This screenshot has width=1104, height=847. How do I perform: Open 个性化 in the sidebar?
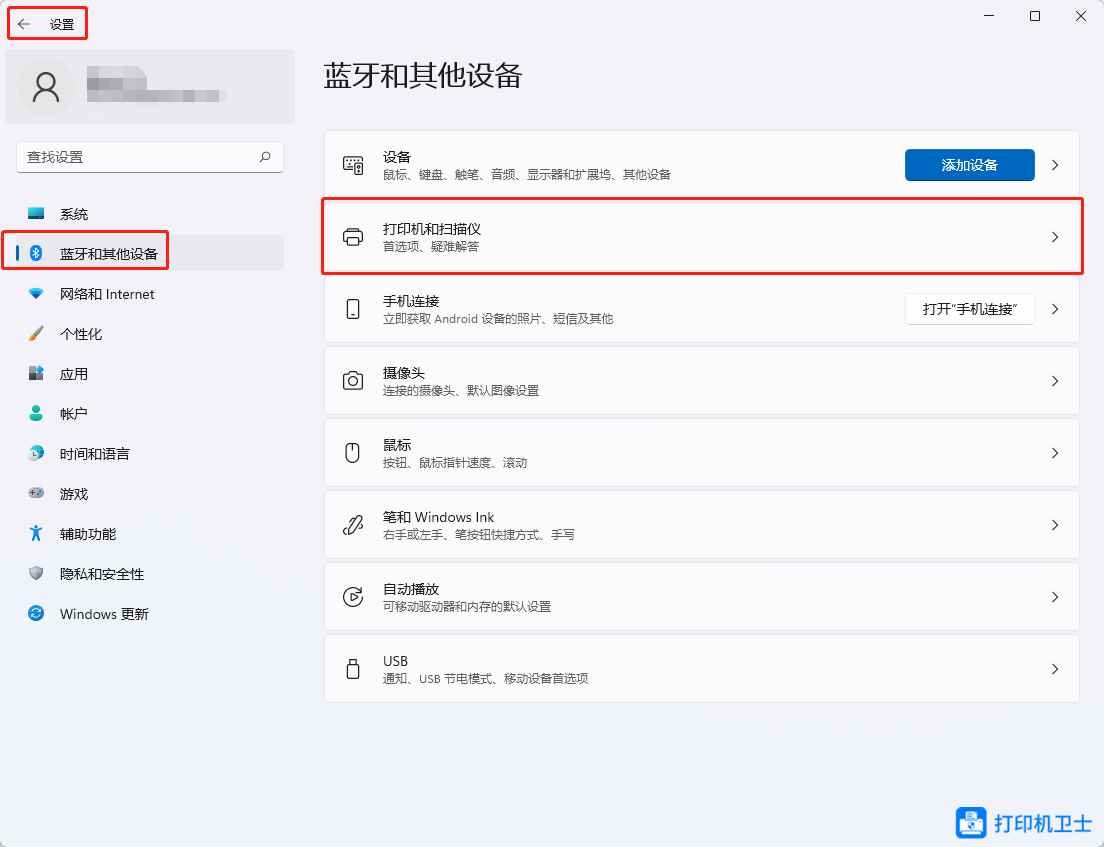click(x=150, y=334)
